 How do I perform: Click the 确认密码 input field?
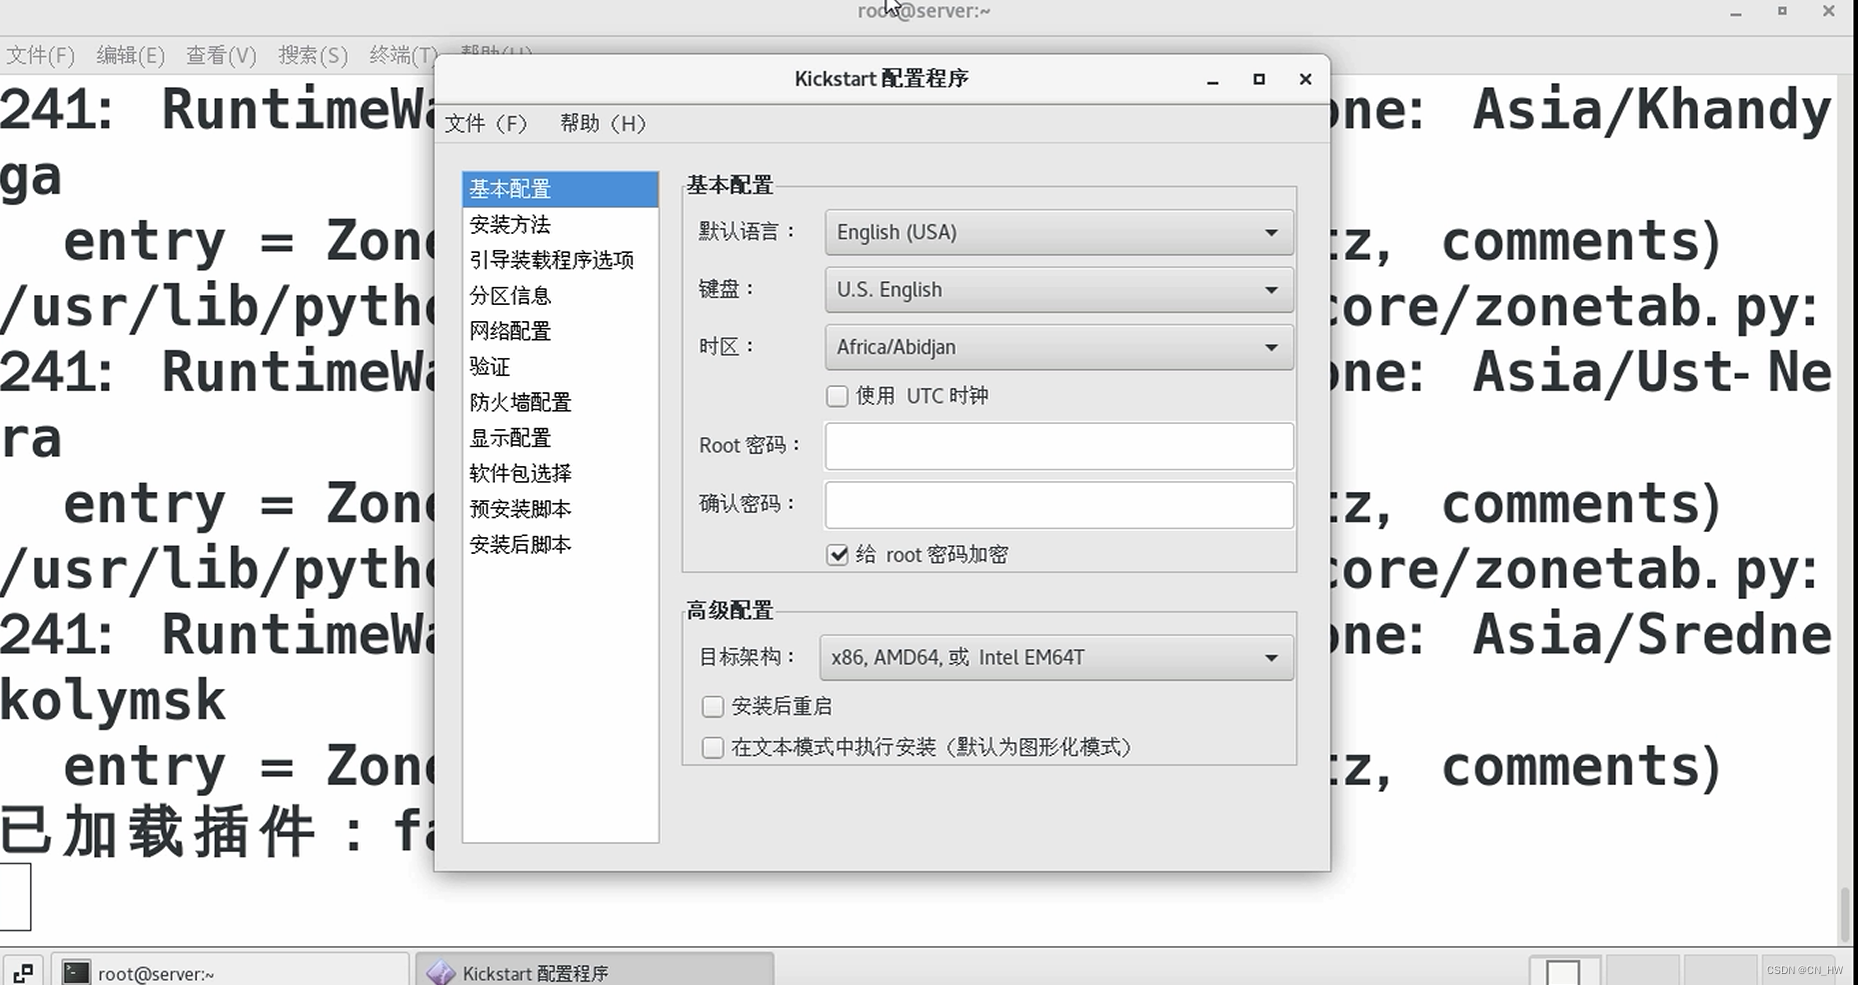point(1059,505)
